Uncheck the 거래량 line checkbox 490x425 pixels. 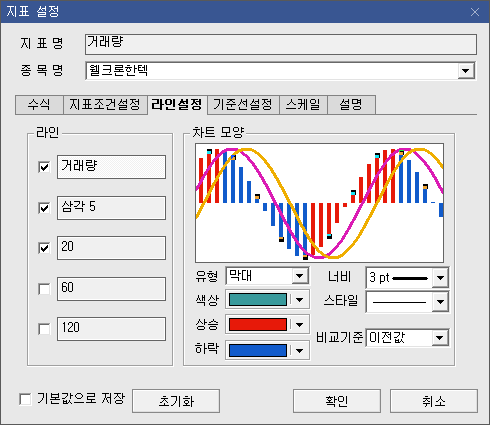click(44, 167)
